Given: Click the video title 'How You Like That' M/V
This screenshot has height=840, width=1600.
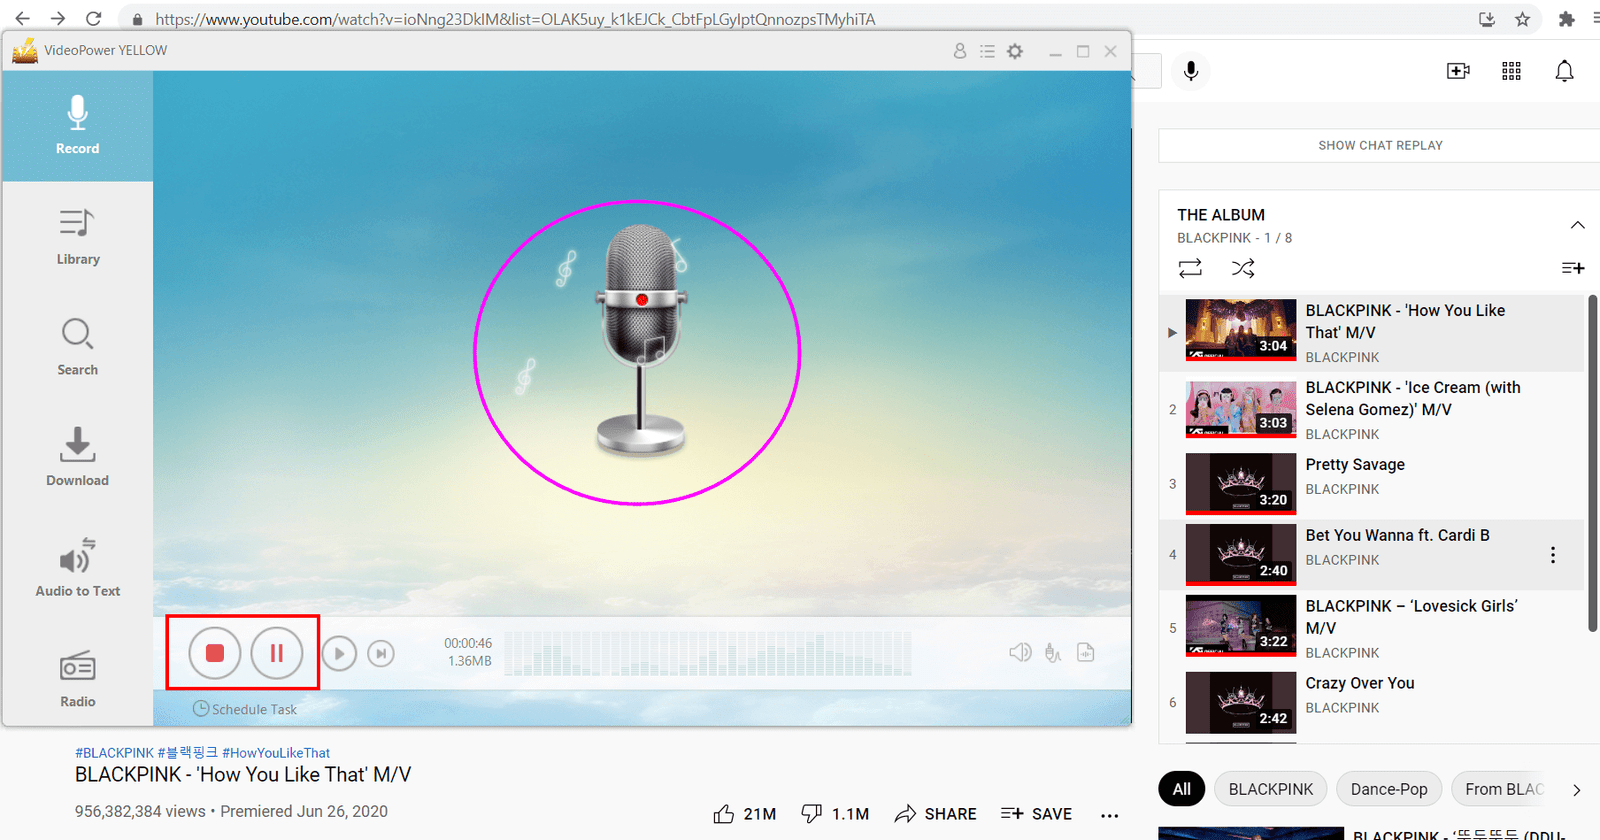Looking at the screenshot, I should pos(243,775).
